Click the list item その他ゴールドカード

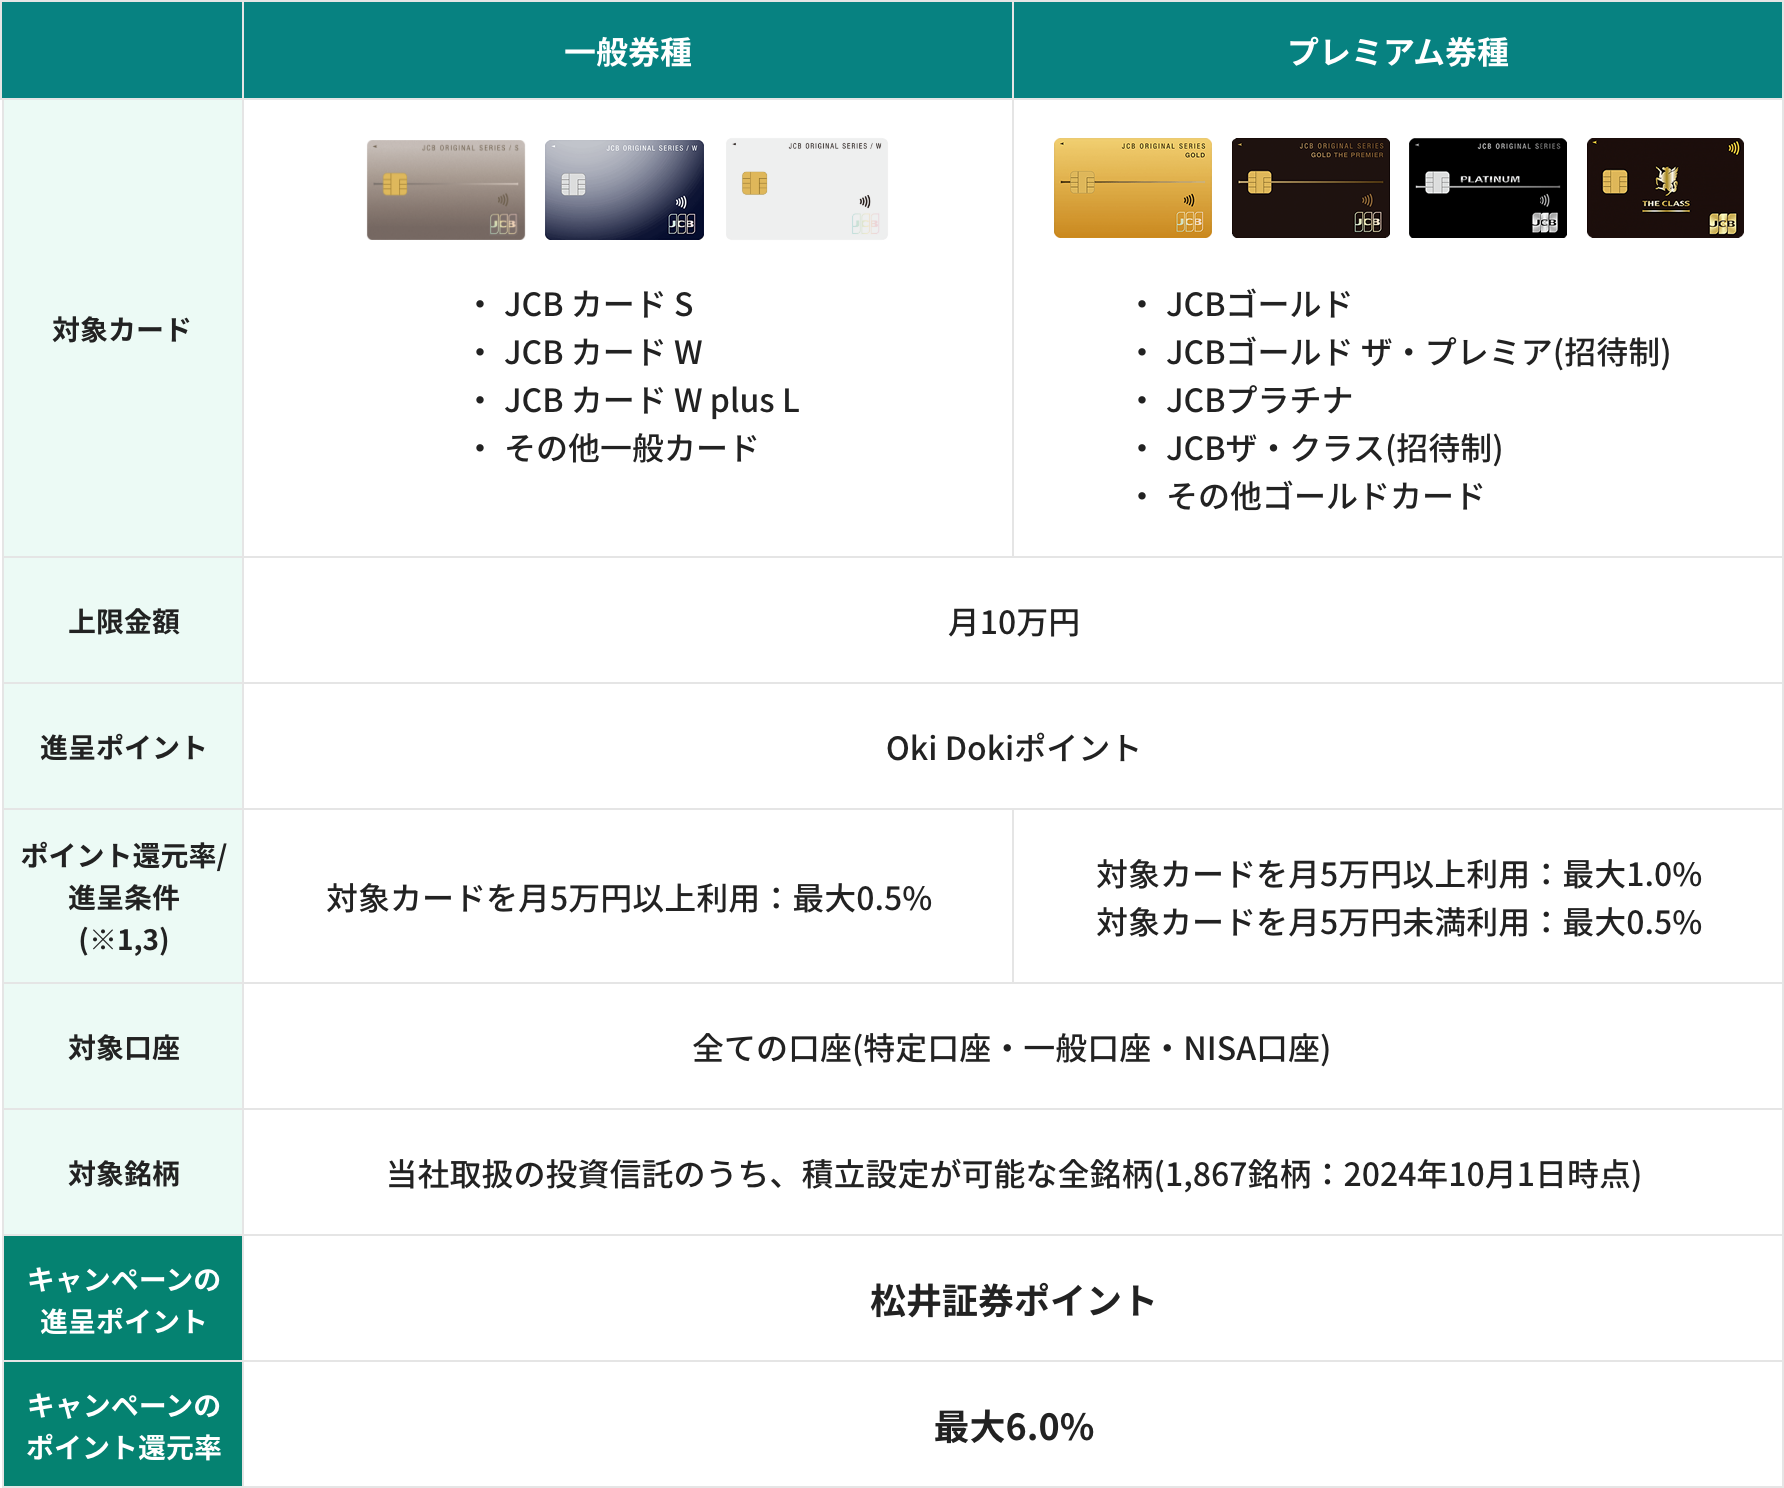(1324, 496)
